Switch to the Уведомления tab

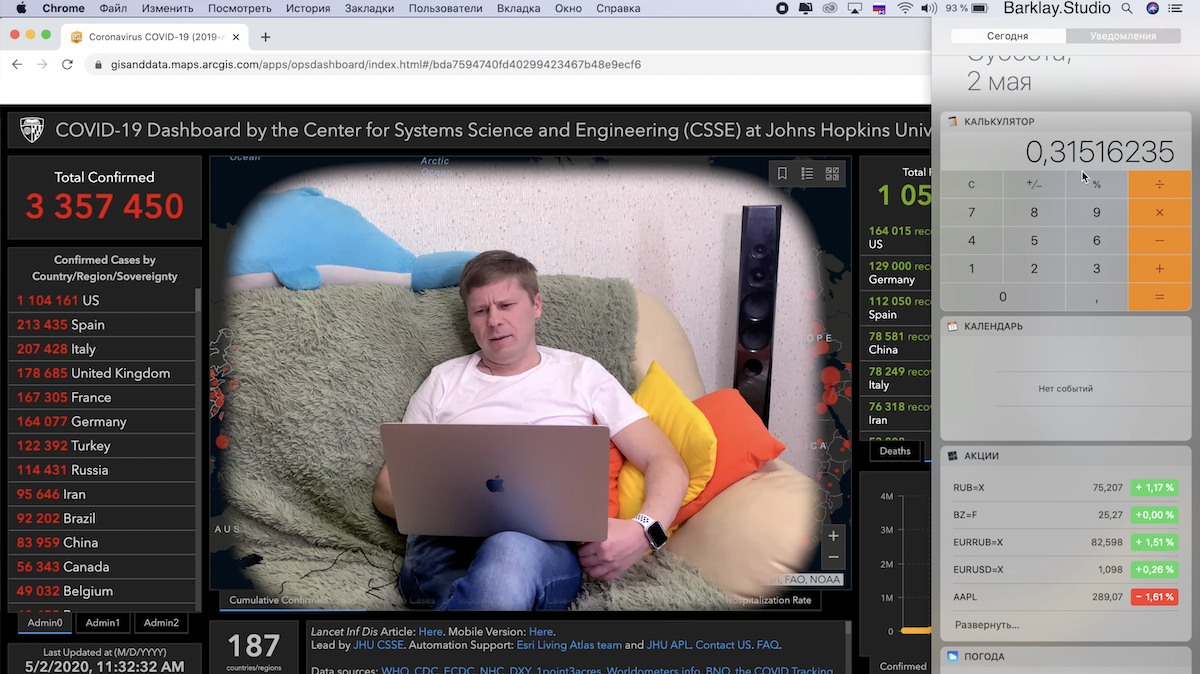pyautogui.click(x=1123, y=36)
